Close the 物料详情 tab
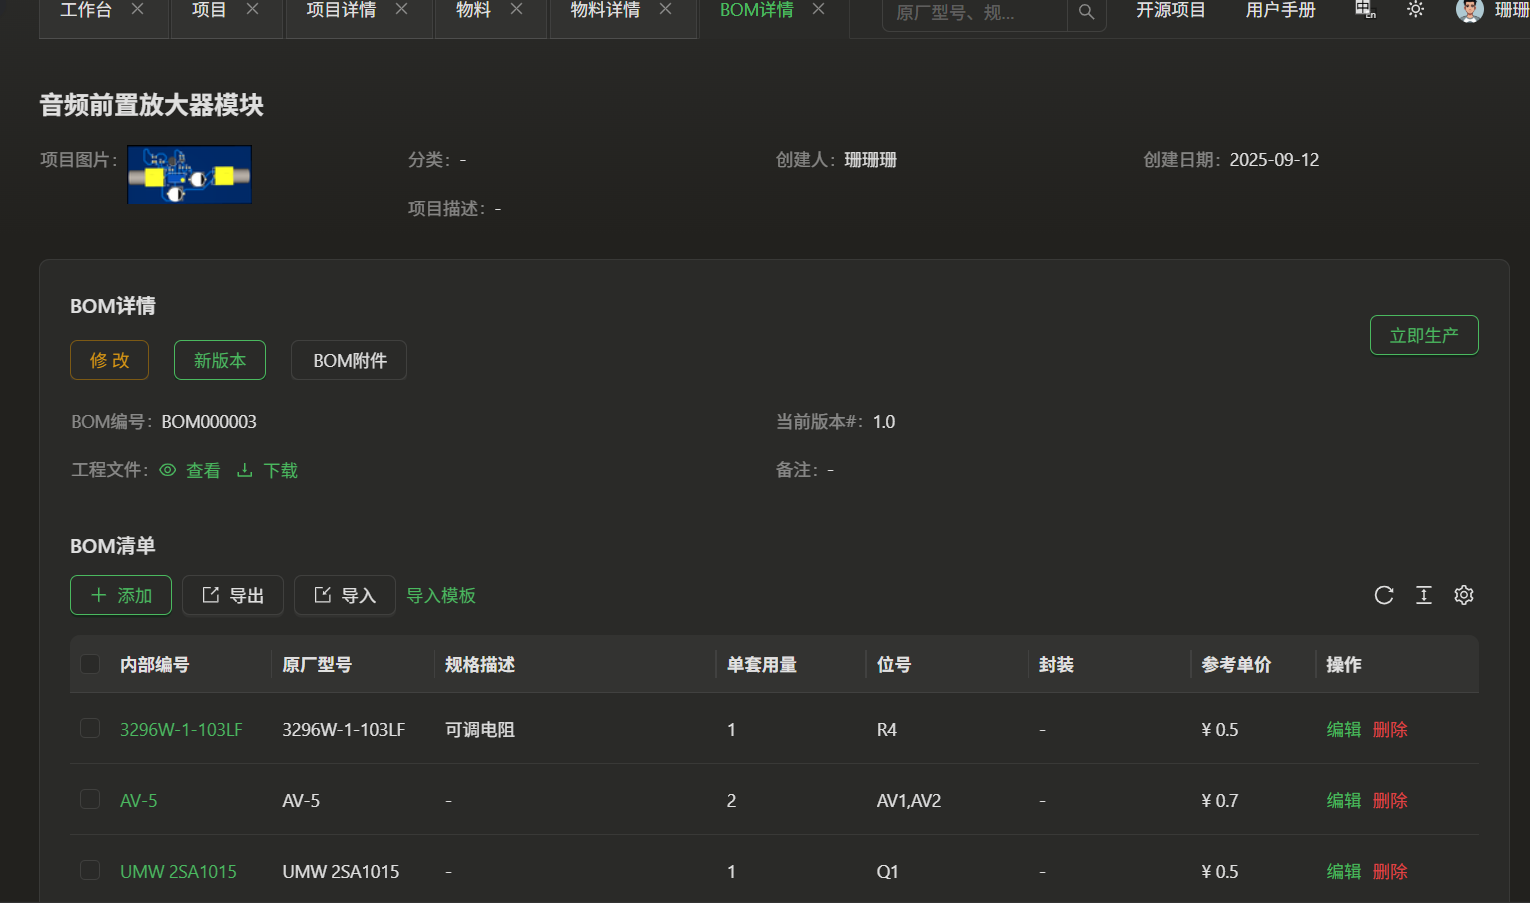The height and width of the screenshot is (903, 1530). tap(666, 9)
